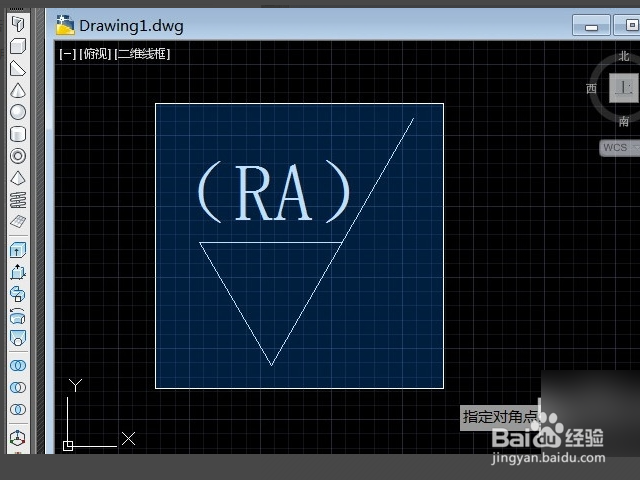Choose the Intersect boolean tool
Screen dimensions: 640x480
click(x=18, y=409)
